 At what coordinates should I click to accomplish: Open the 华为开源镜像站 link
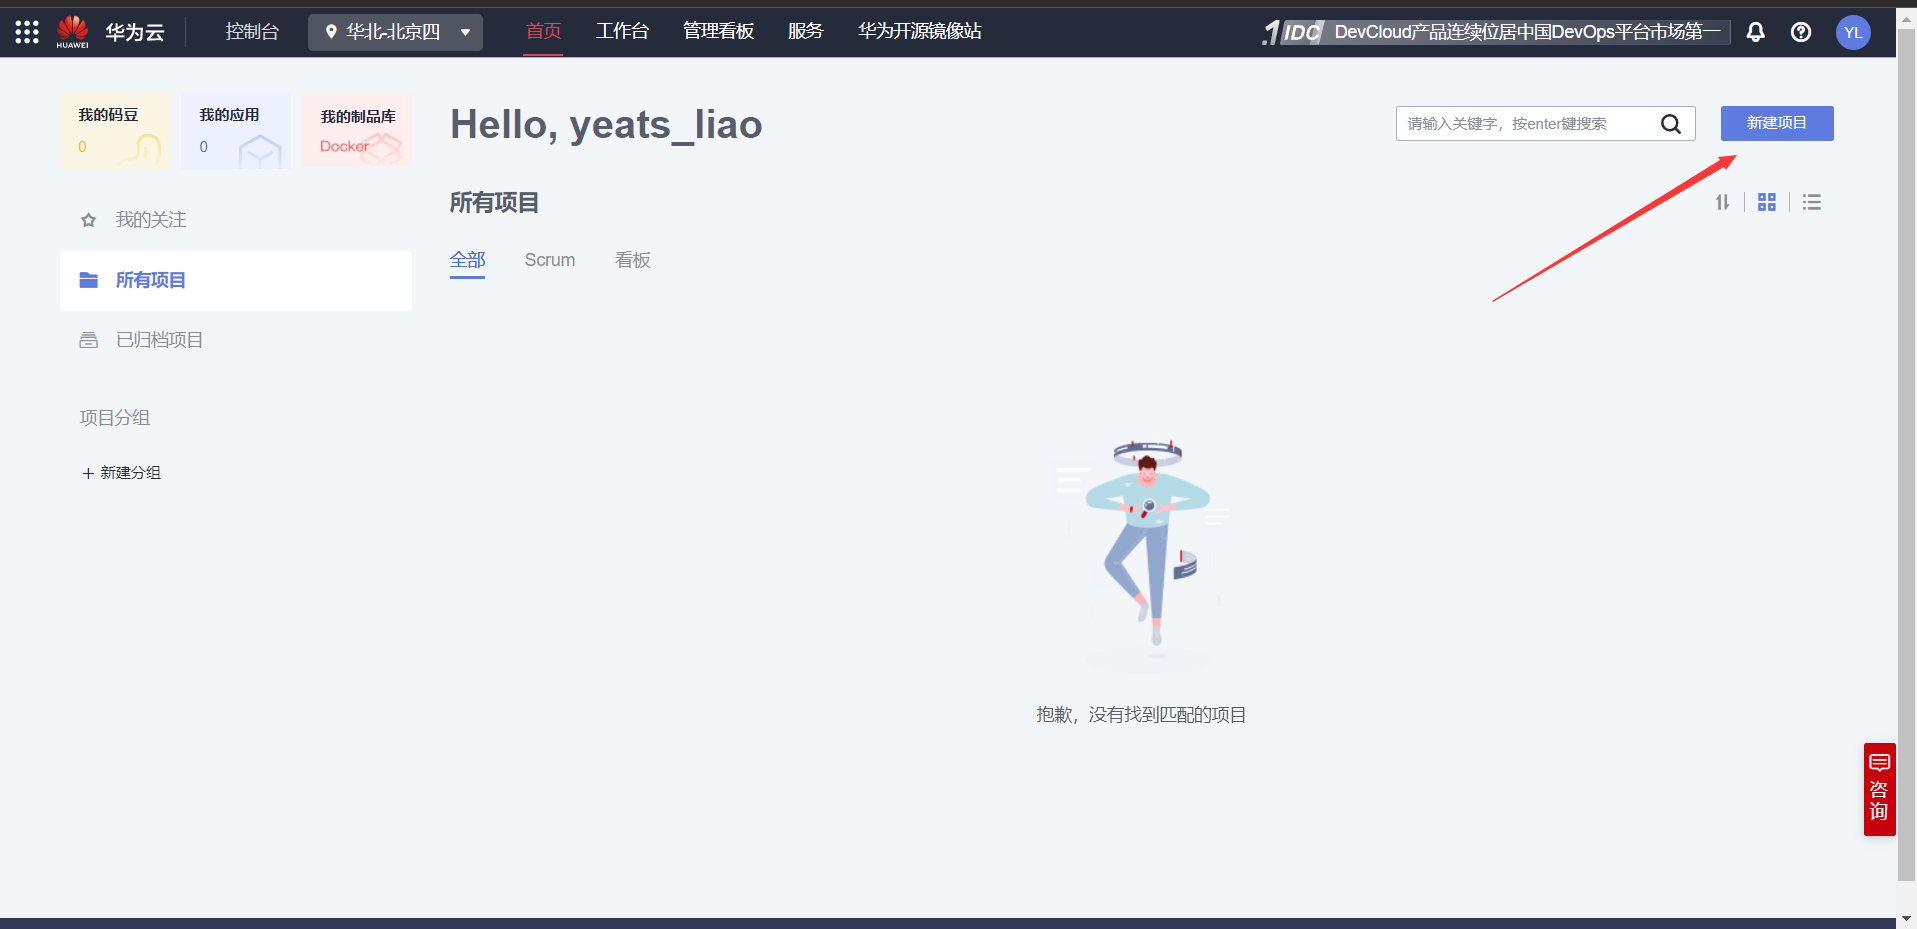click(x=918, y=31)
